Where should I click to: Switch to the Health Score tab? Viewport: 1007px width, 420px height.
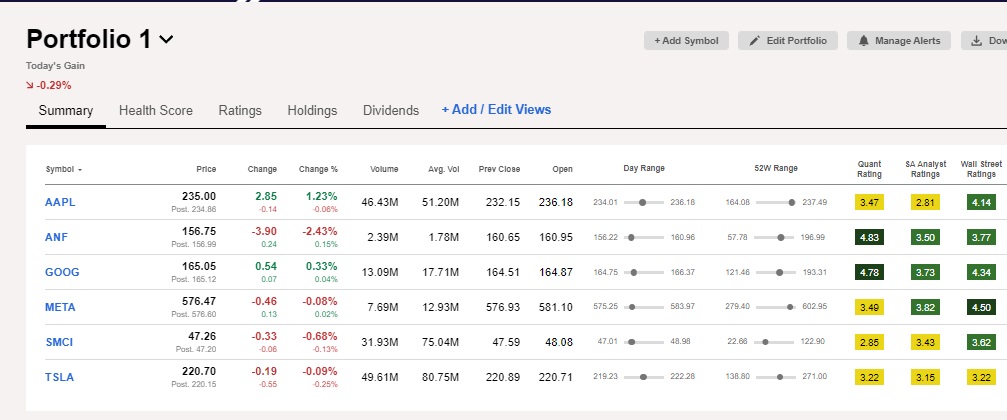click(x=155, y=110)
